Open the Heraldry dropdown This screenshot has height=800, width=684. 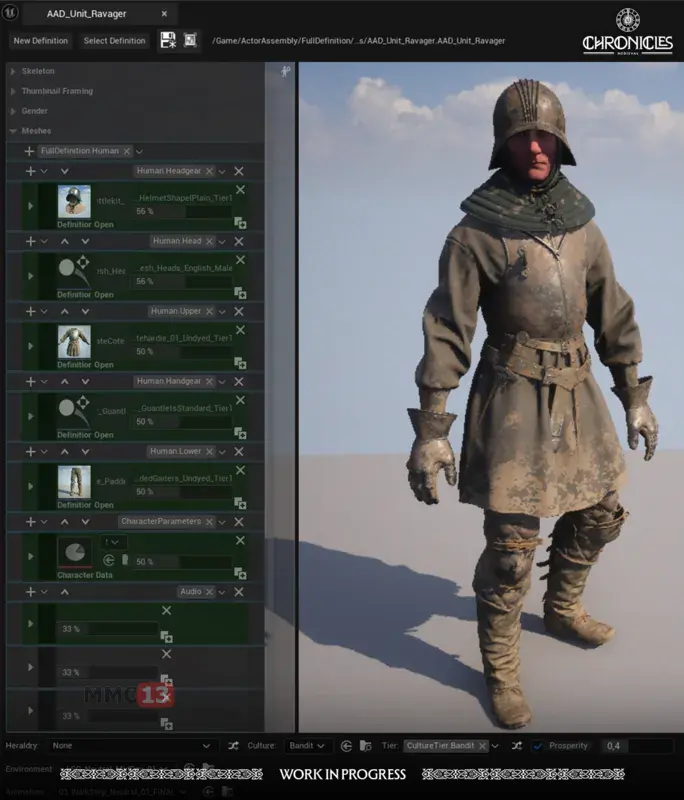[x=132, y=746]
